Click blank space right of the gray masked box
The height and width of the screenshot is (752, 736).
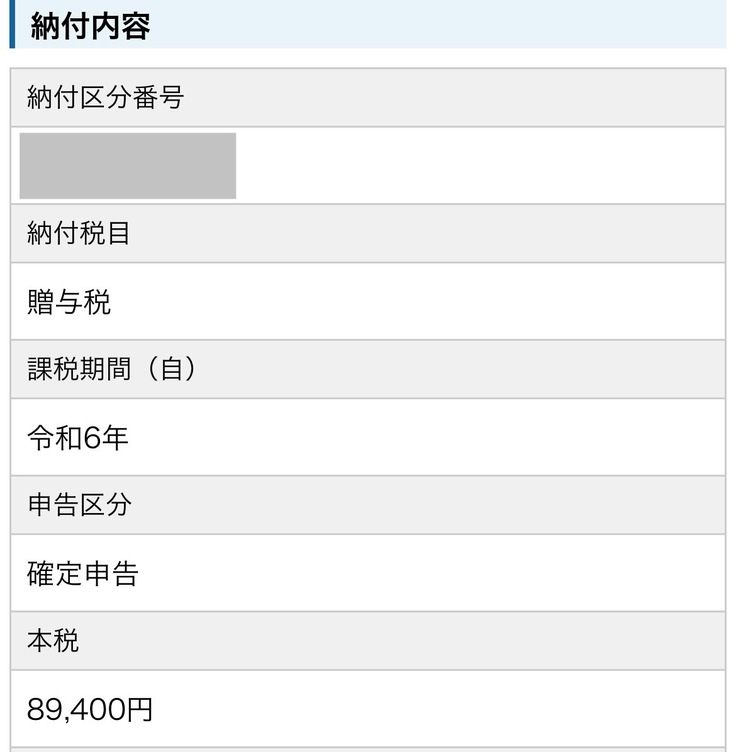(x=480, y=166)
